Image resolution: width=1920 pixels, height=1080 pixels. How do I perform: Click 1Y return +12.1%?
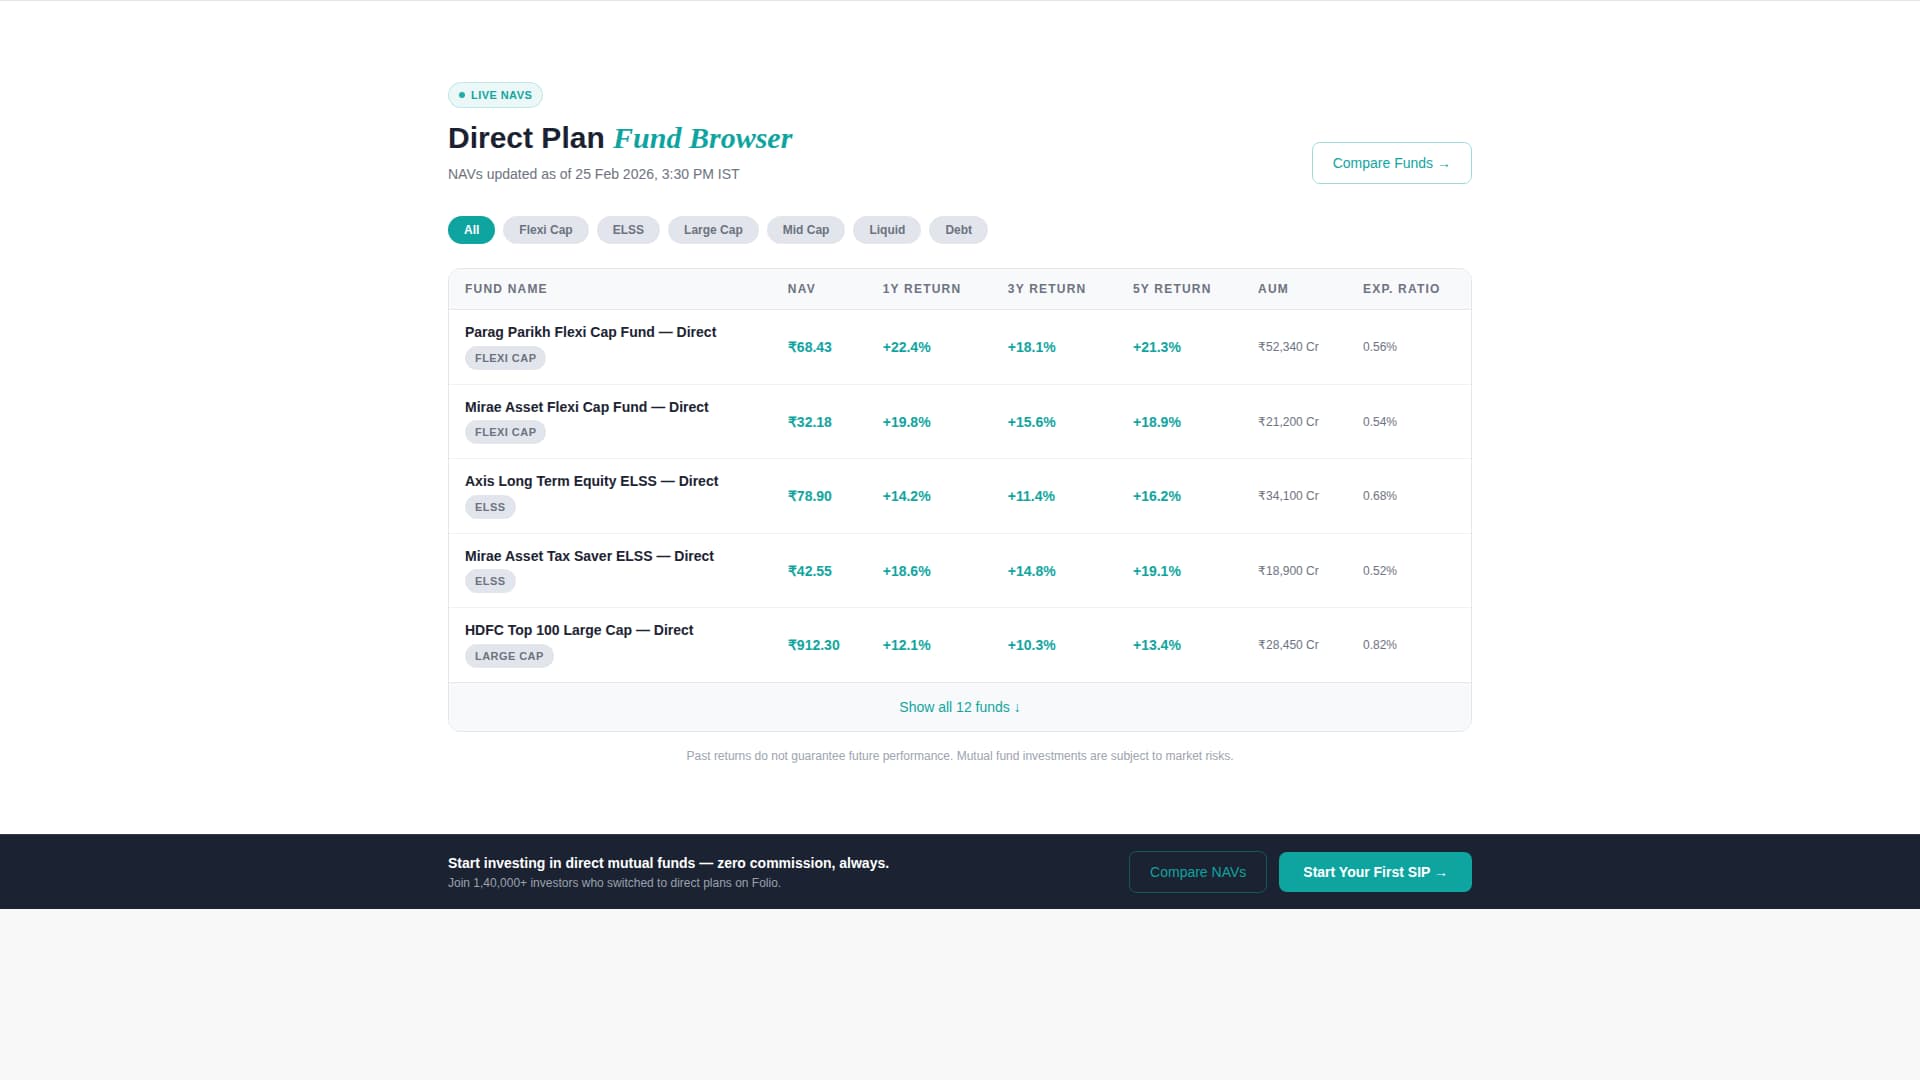pos(906,645)
